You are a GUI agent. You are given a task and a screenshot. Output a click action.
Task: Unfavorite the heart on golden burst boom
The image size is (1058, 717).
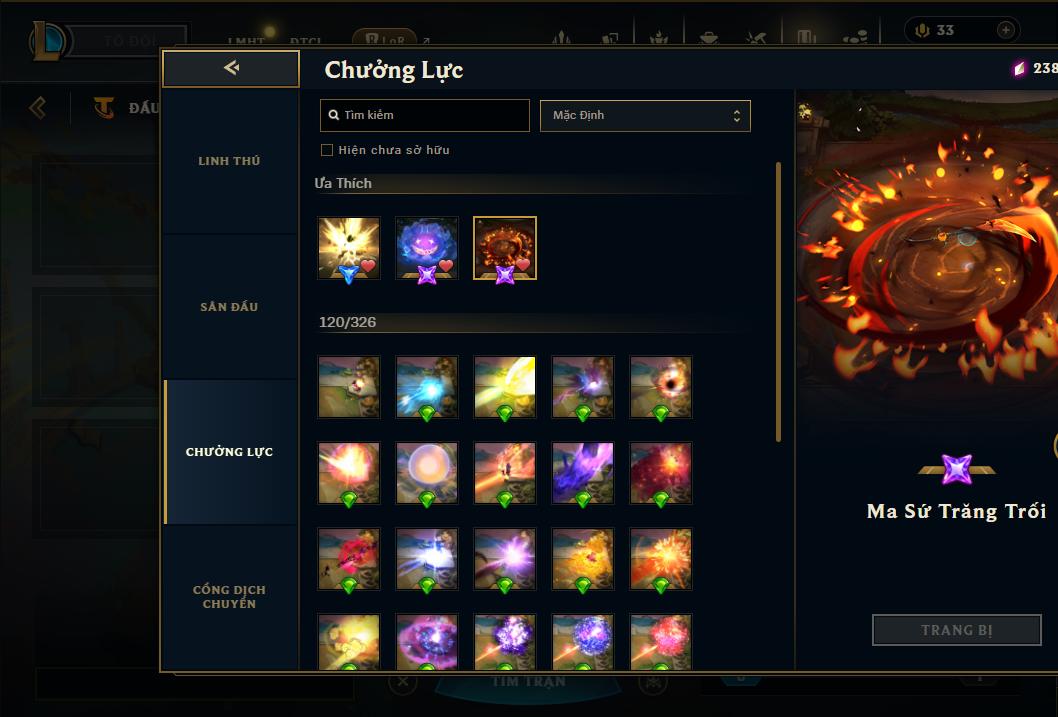368,266
